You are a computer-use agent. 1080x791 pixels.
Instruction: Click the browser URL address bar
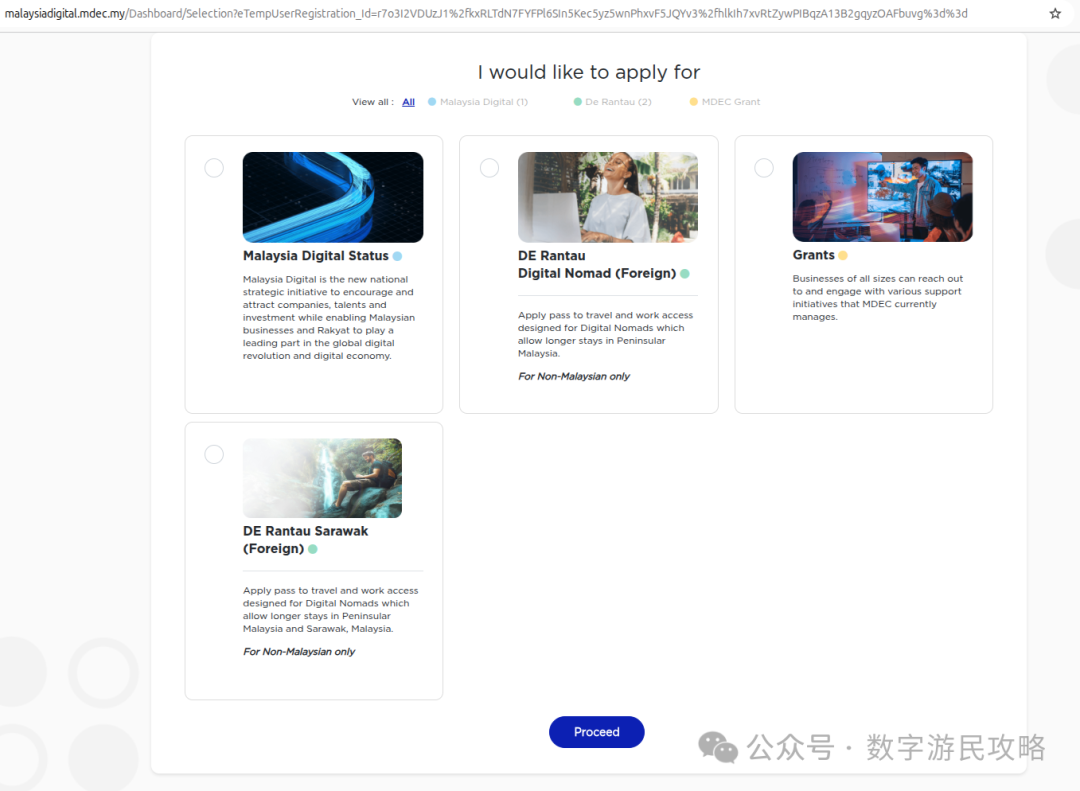(486, 14)
